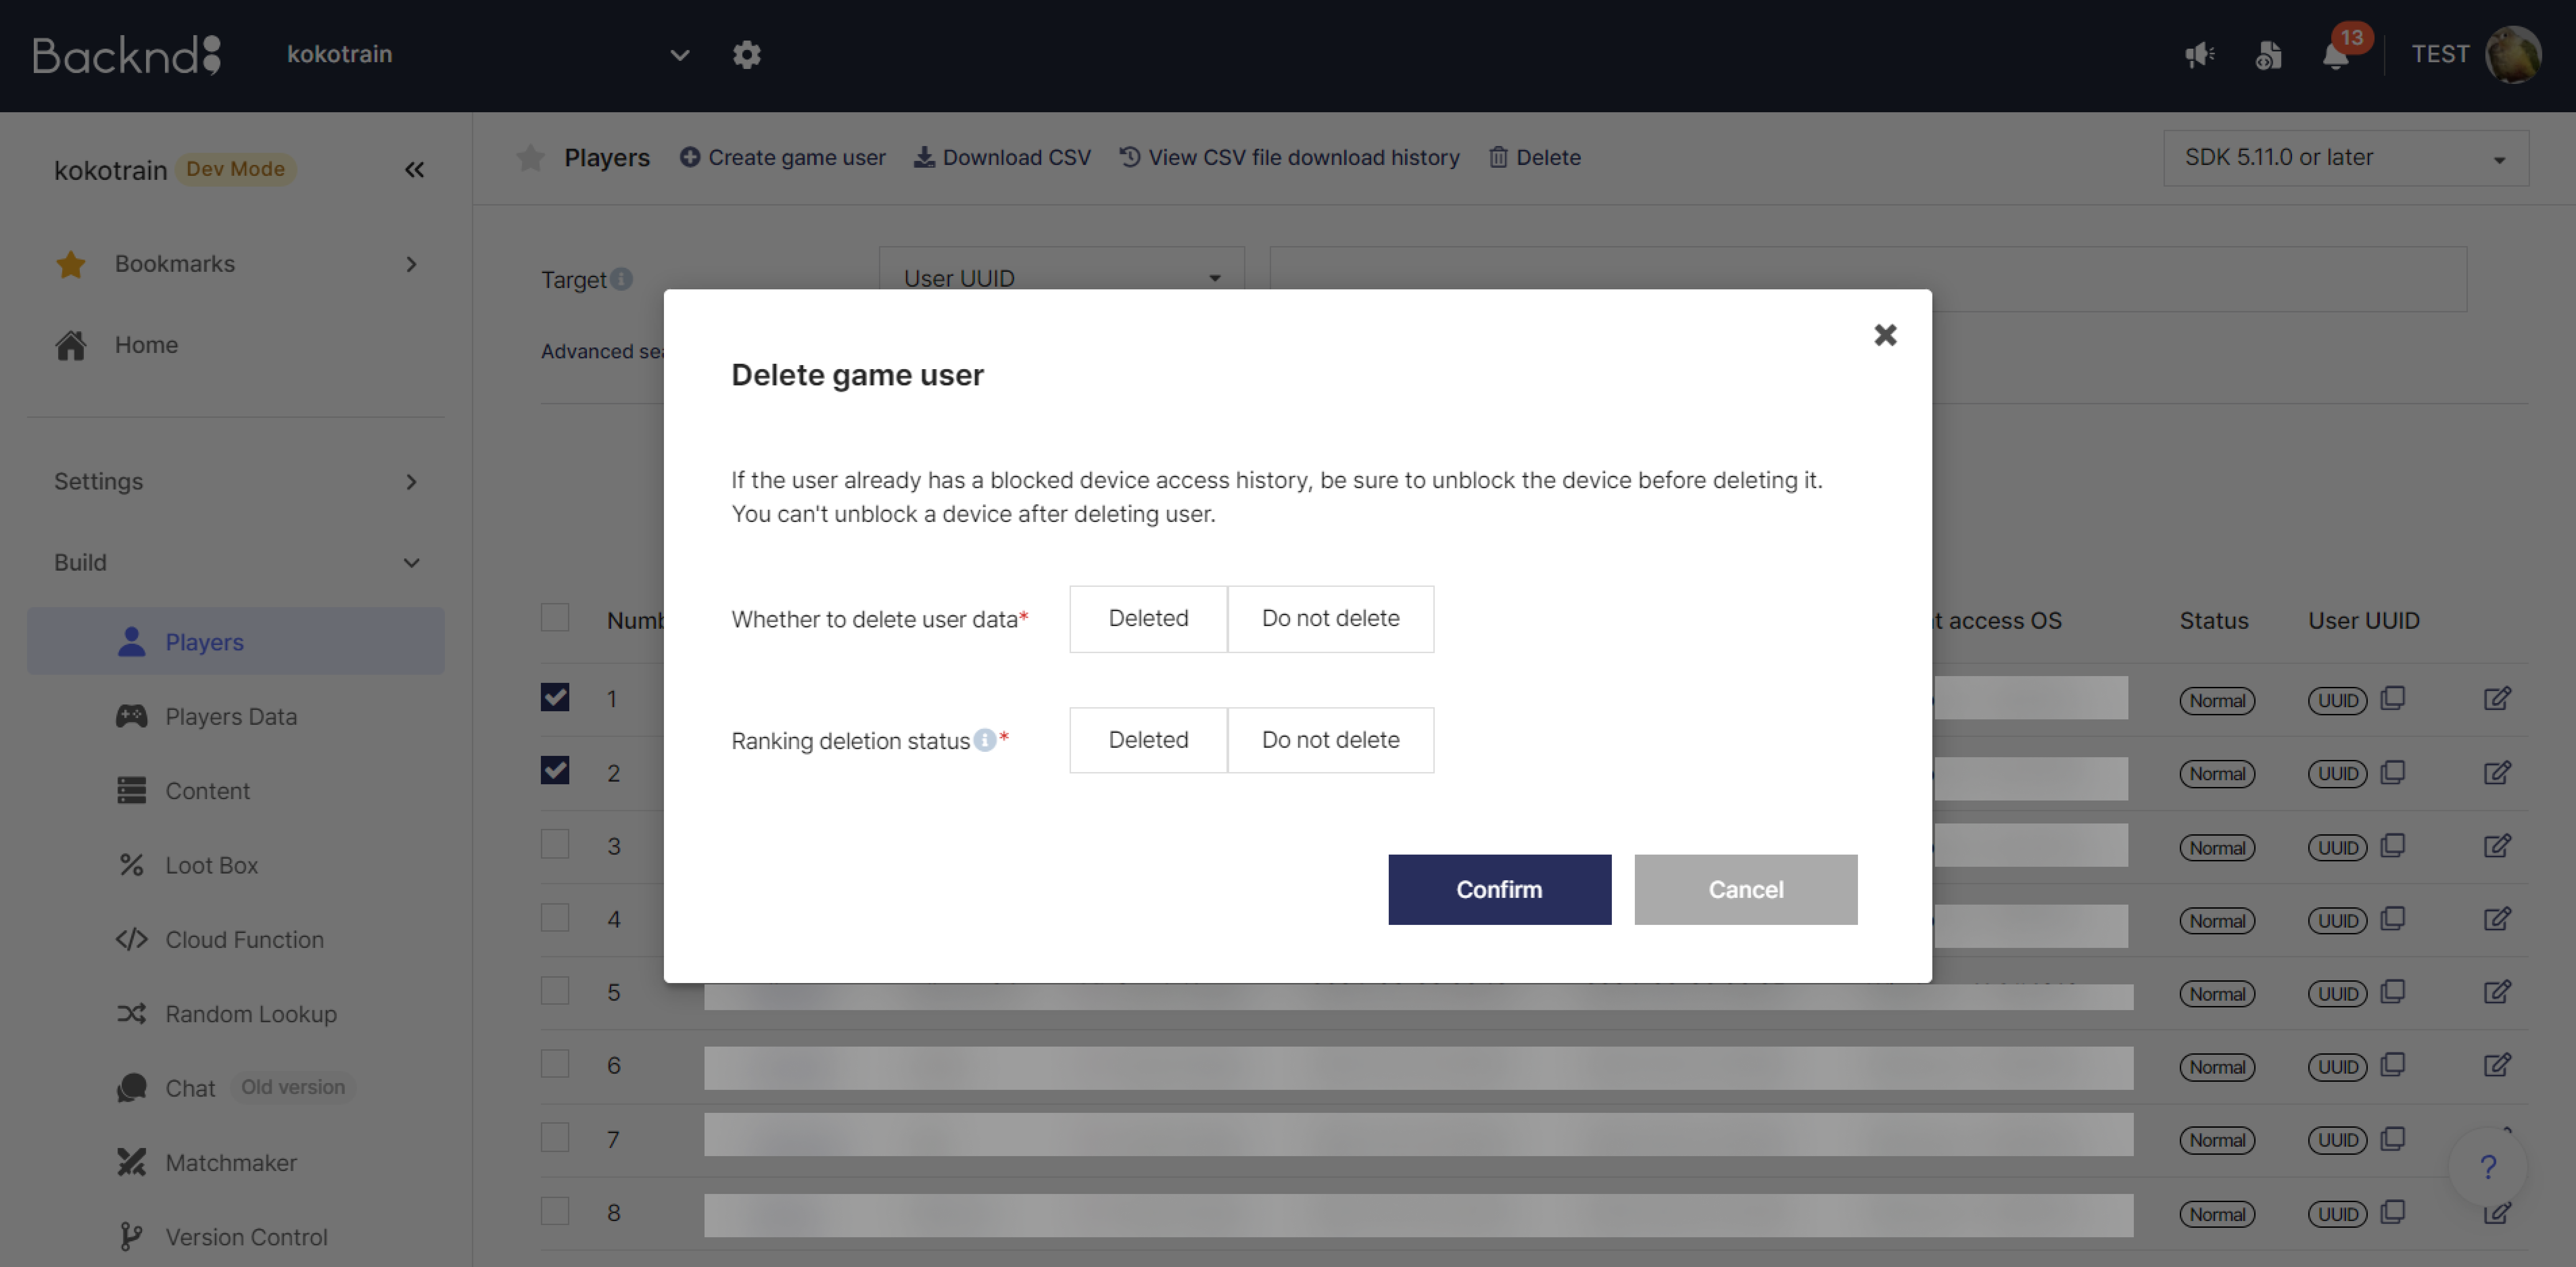Check the row 3 checkbox
Viewport: 2576px width, 1267px height.
(555, 844)
